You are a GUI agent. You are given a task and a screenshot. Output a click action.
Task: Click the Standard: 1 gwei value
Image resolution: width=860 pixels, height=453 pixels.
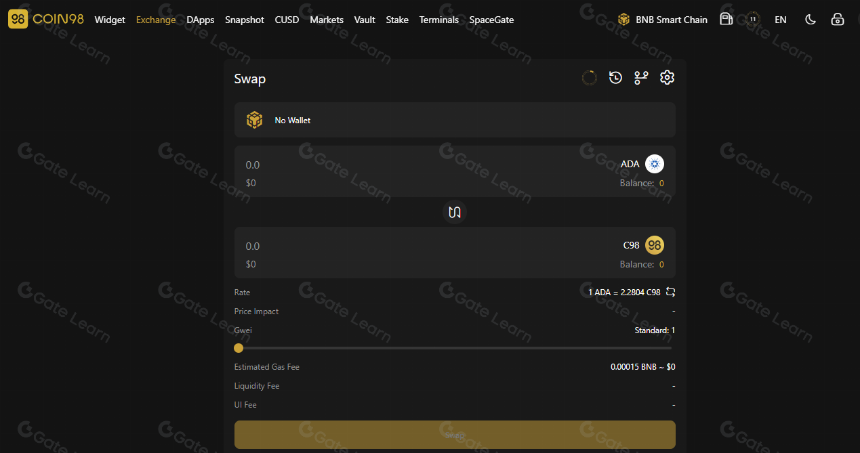pos(655,330)
